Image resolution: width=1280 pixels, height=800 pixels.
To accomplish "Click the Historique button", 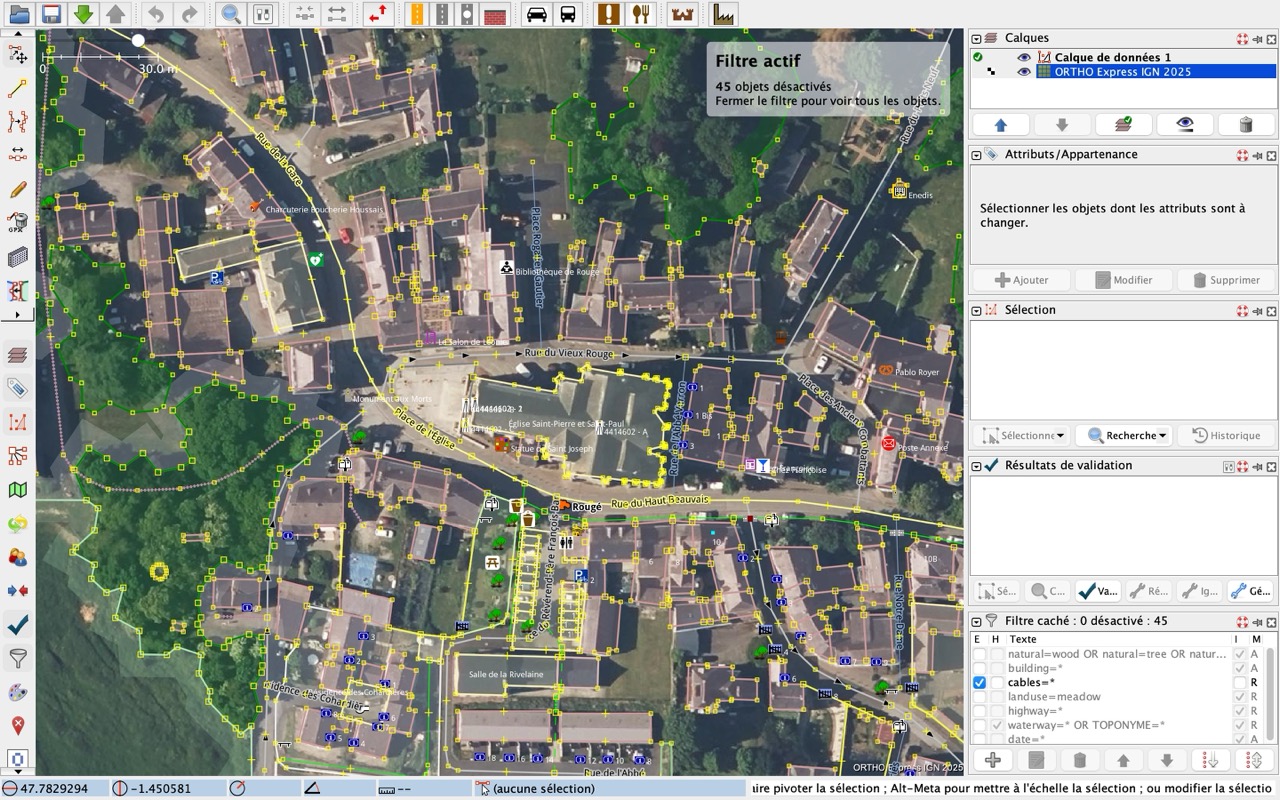I will point(1225,436).
